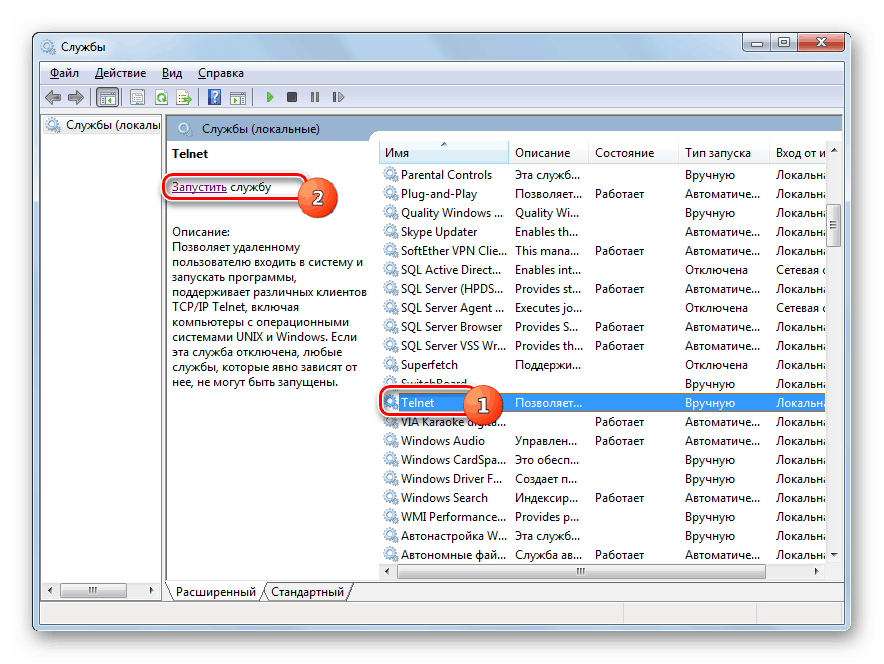The width and height of the screenshot is (884, 664).
Task: Click the Back navigation arrow in the toolbar
Action: point(52,96)
